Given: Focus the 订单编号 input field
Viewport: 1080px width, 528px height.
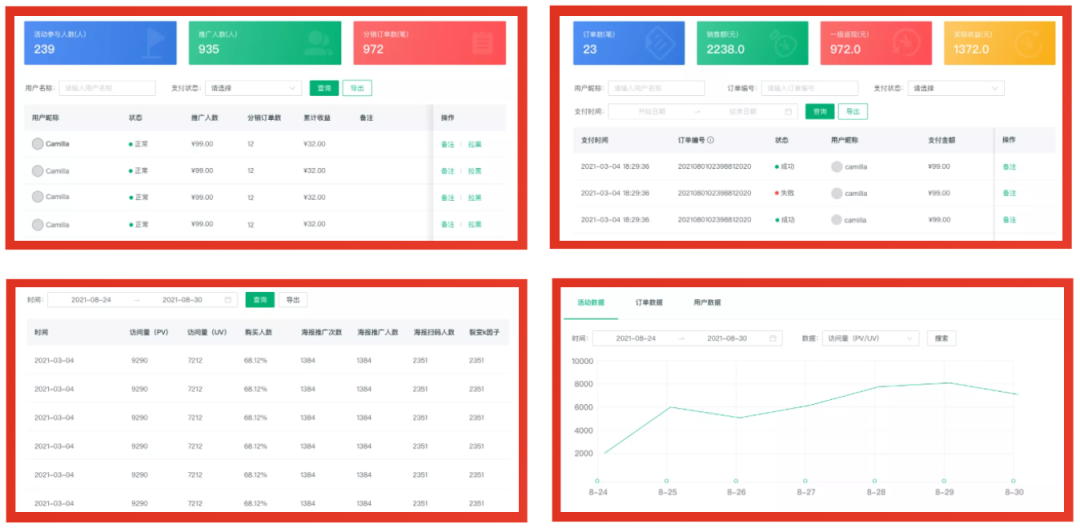Looking at the screenshot, I should coord(809,88).
